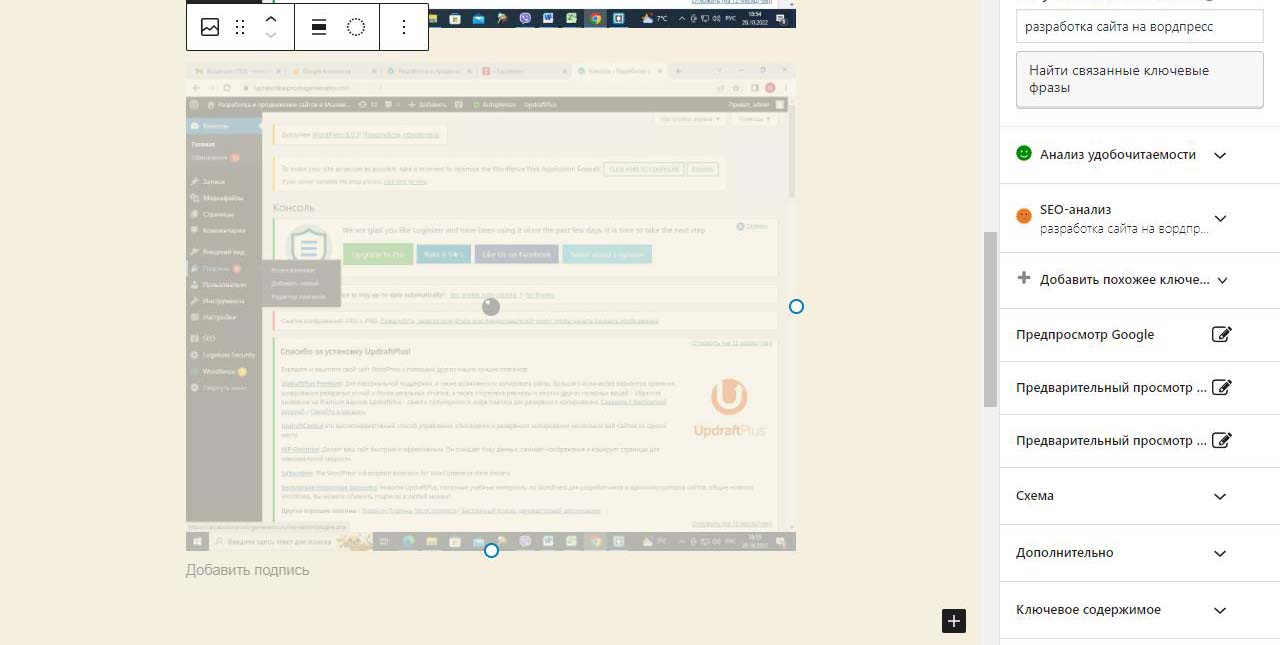Expand Добавить похожее ключевое слово section
Screen dimensions: 1280x645
(x=1221, y=280)
